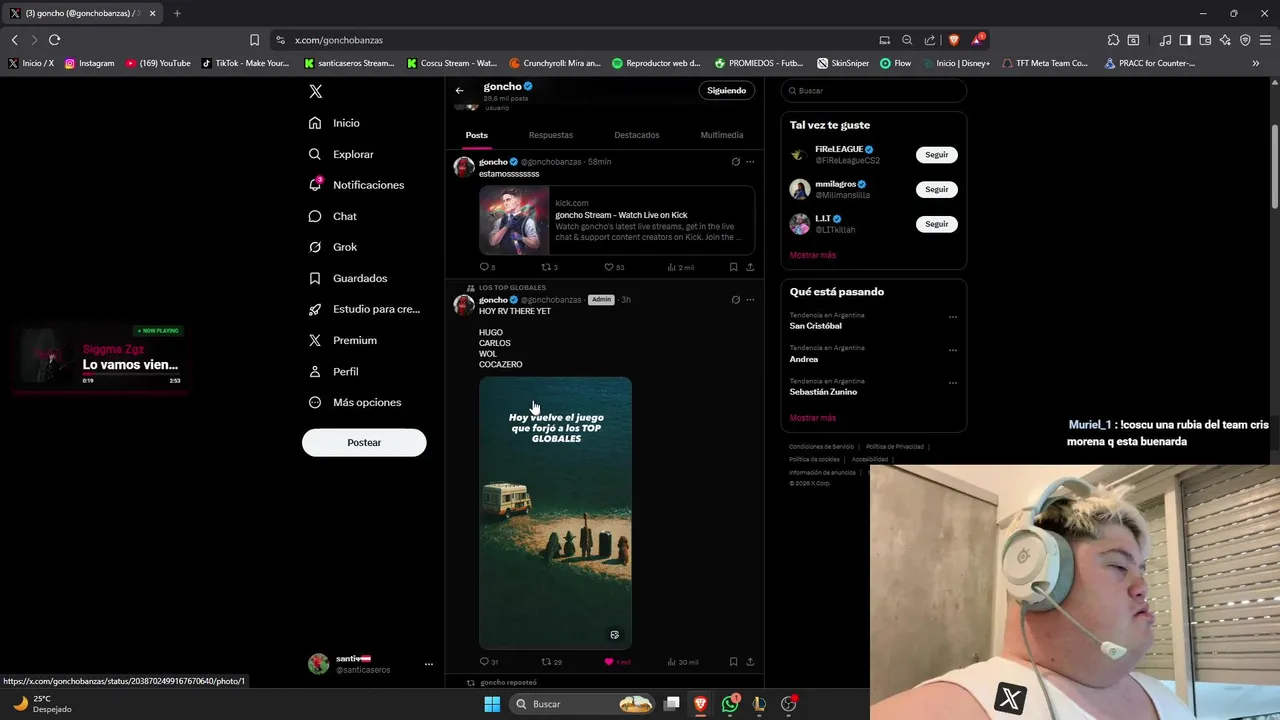Image resolution: width=1280 pixels, height=720 pixels.
Task: Reply to the HOY RV THERE YET post
Action: tap(488, 661)
